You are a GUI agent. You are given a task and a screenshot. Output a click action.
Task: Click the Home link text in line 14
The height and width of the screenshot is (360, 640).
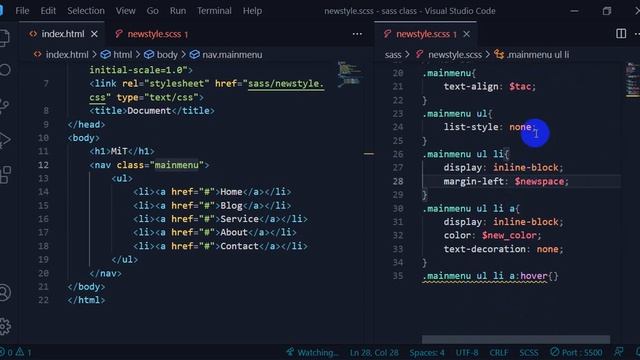click(x=231, y=192)
